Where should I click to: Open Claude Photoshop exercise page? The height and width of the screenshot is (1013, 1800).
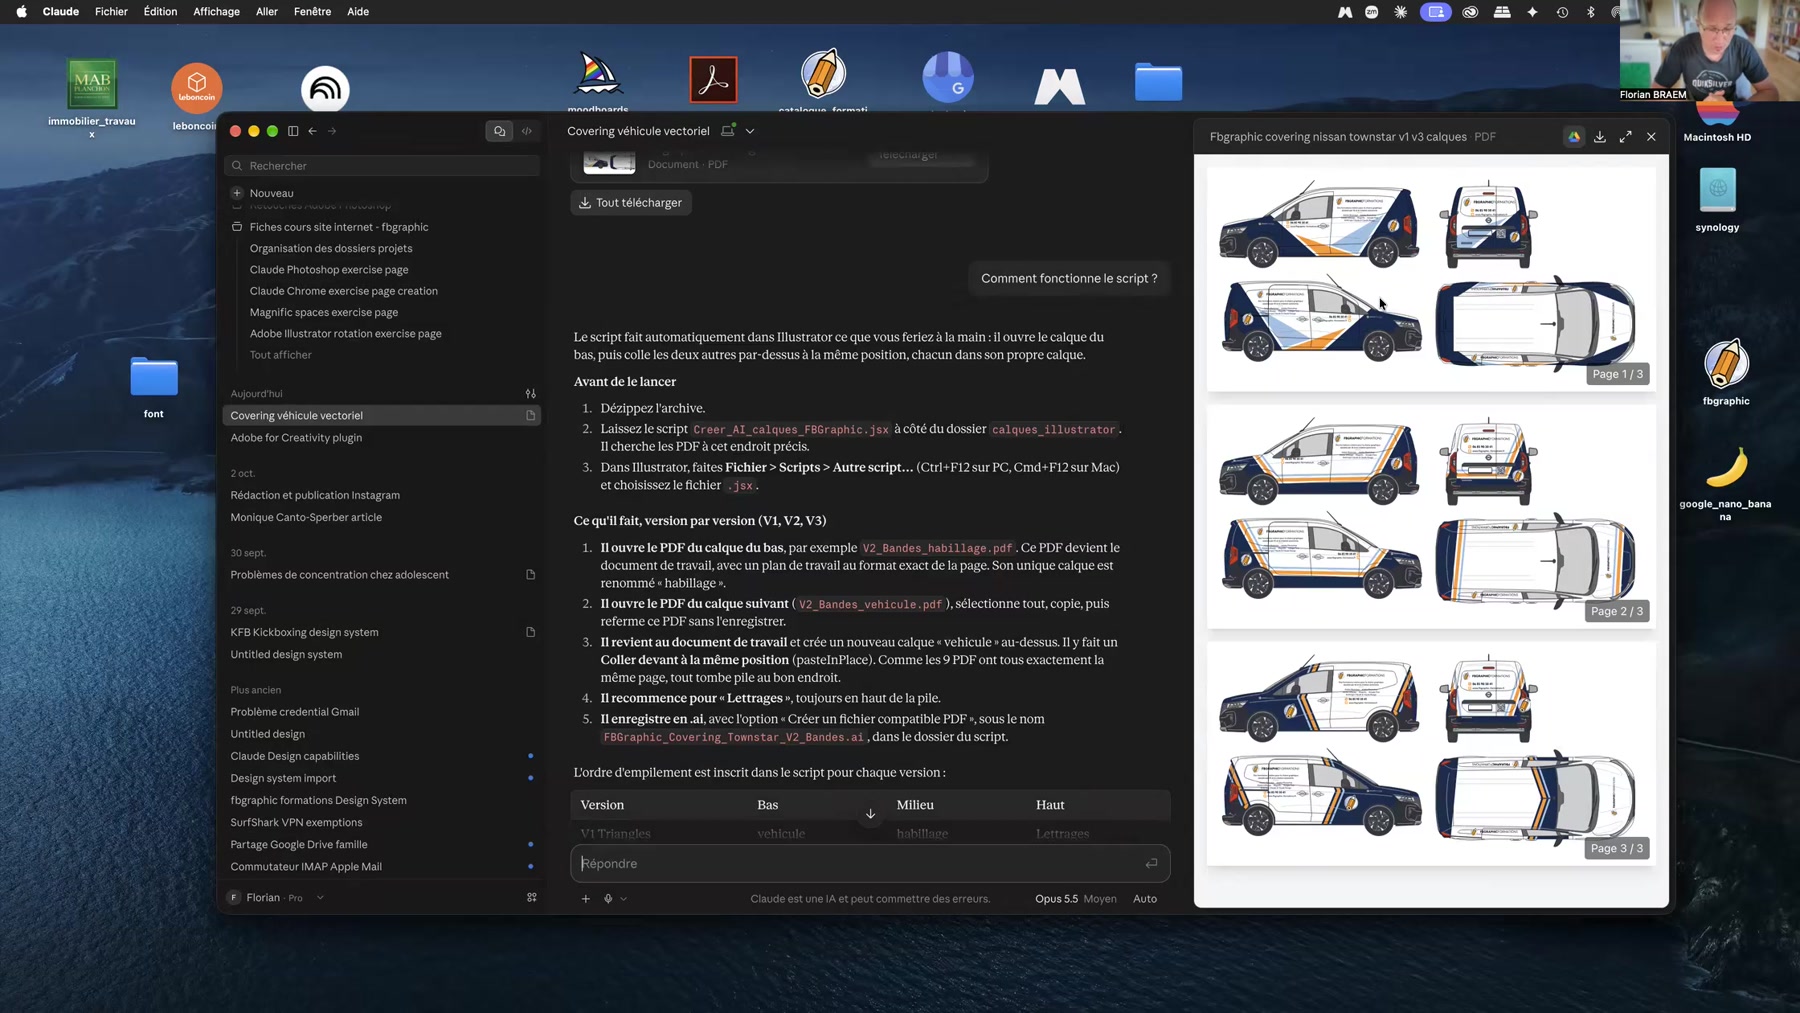[329, 270]
